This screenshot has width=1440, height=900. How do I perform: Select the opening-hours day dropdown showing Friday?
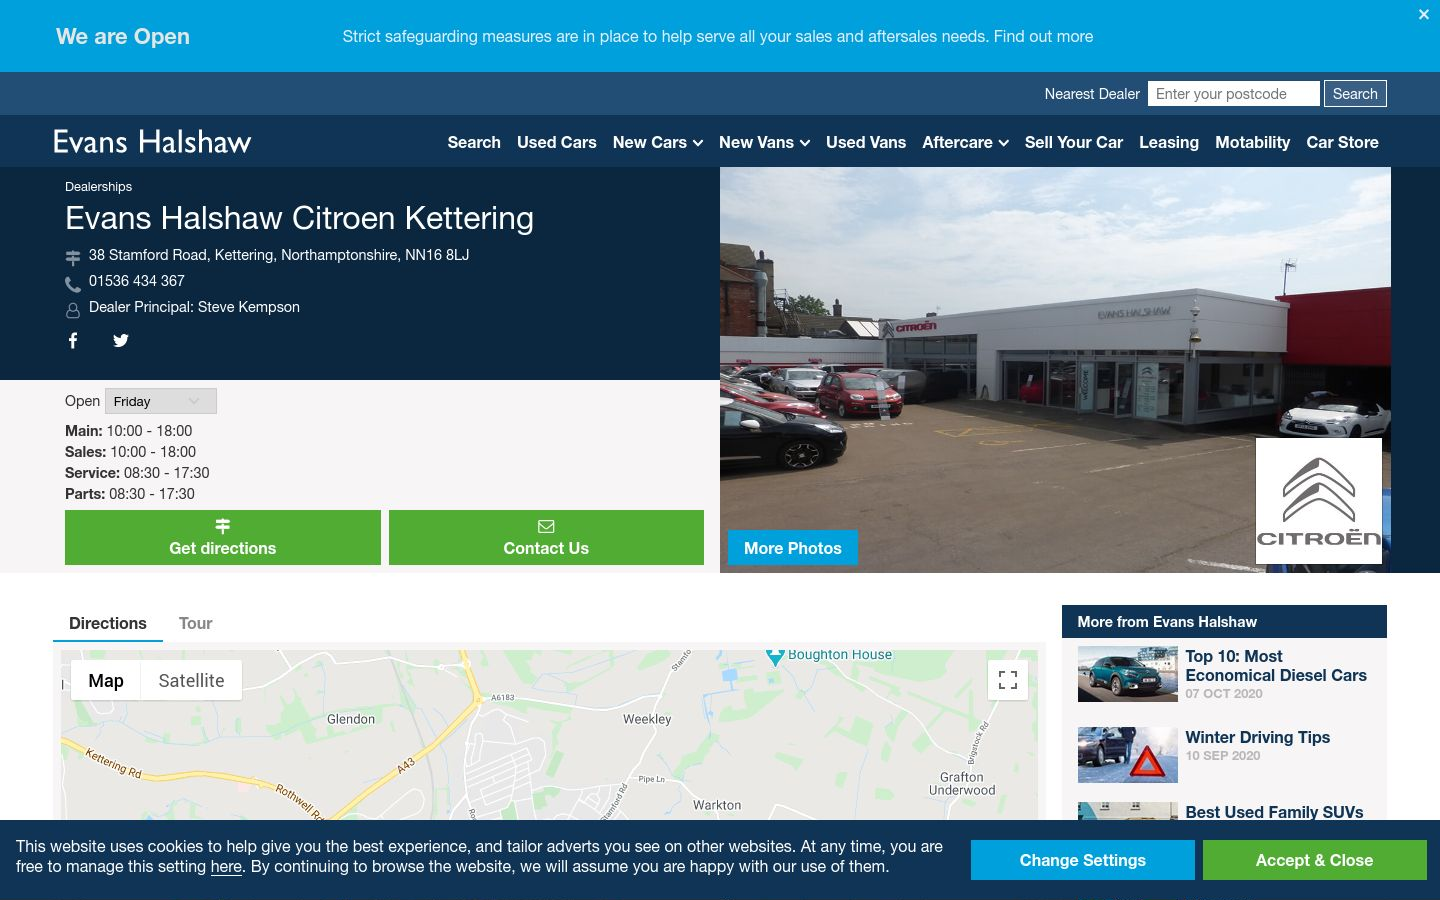click(161, 401)
